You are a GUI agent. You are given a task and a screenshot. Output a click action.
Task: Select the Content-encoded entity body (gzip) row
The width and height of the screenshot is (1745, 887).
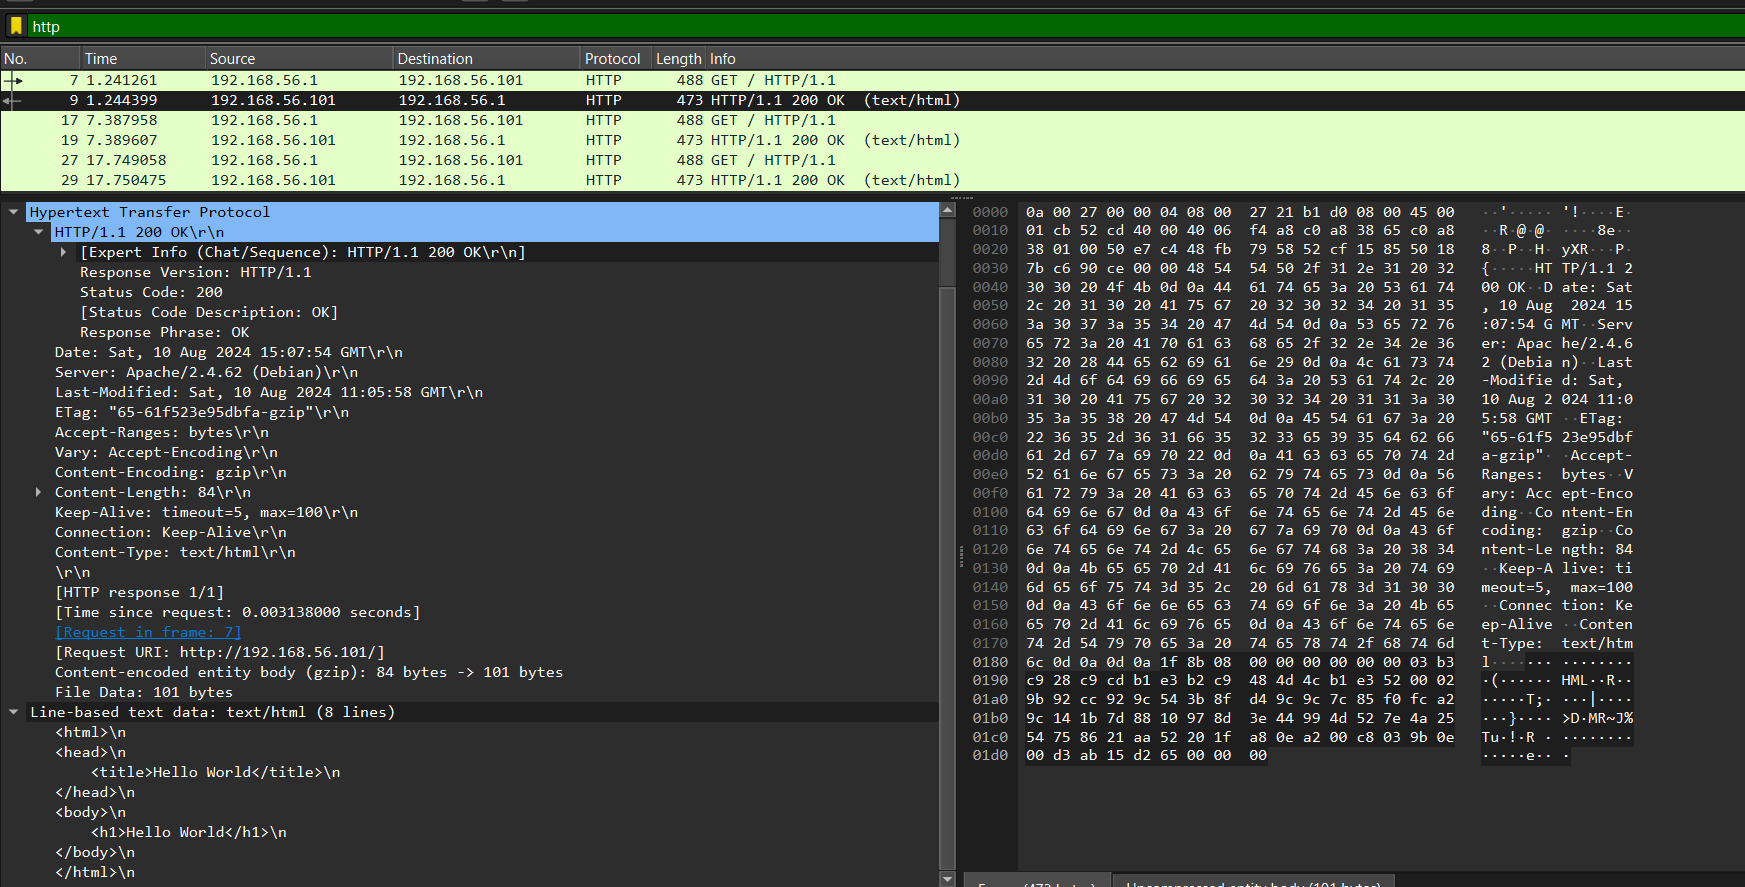pyautogui.click(x=470, y=672)
